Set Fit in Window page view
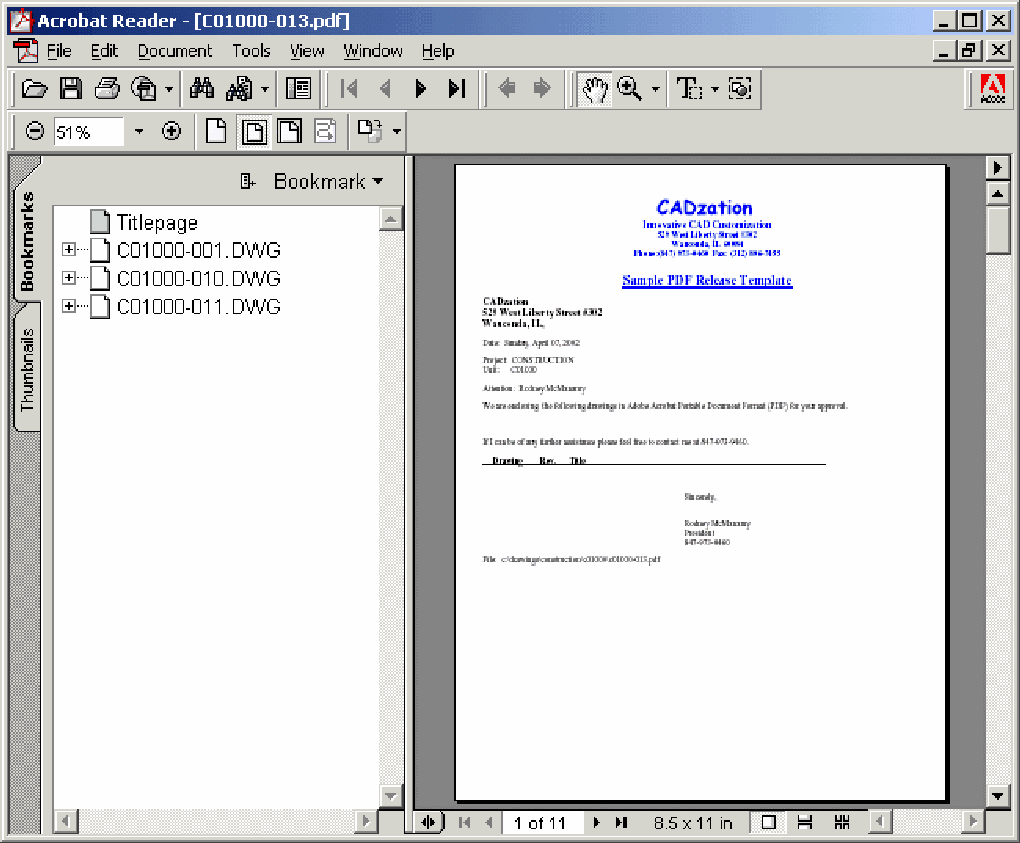The image size is (1020, 843). pyautogui.click(x=254, y=131)
